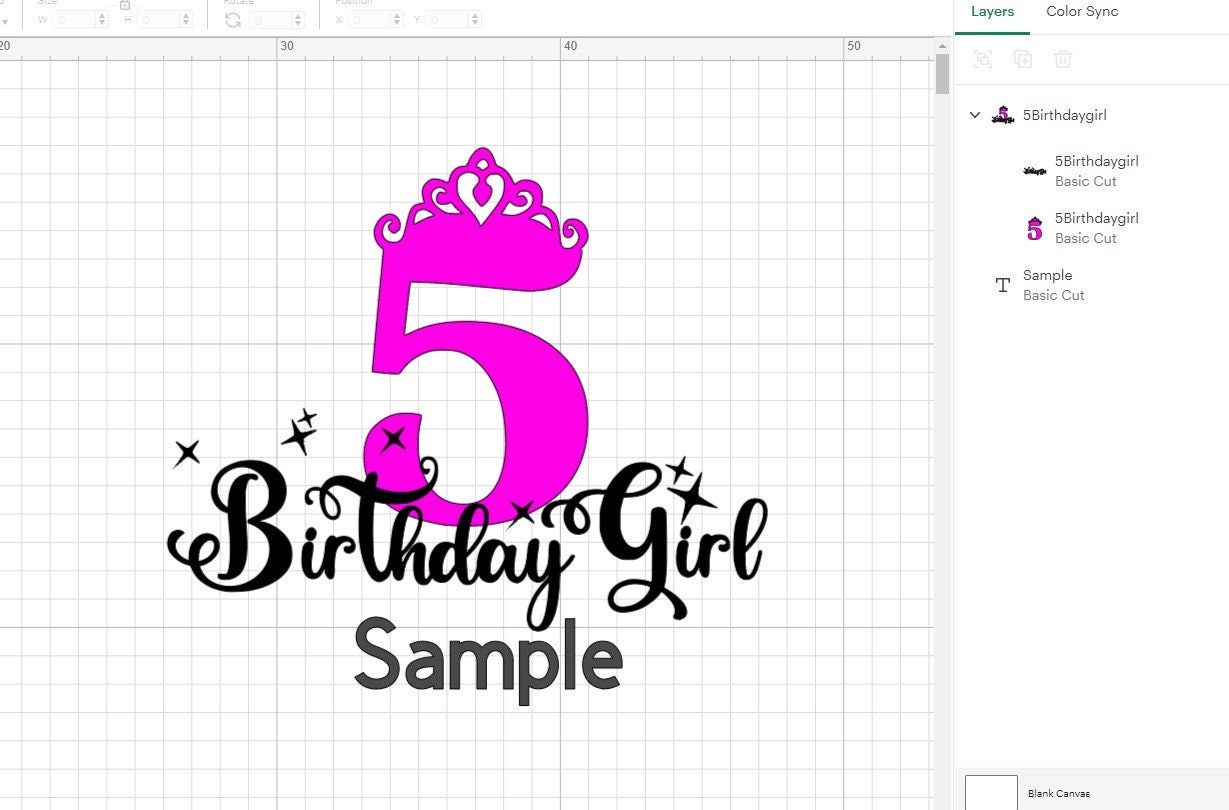Image resolution: width=1229 pixels, height=810 pixels.
Task: Click the position Y input field
Action: click(x=447, y=19)
